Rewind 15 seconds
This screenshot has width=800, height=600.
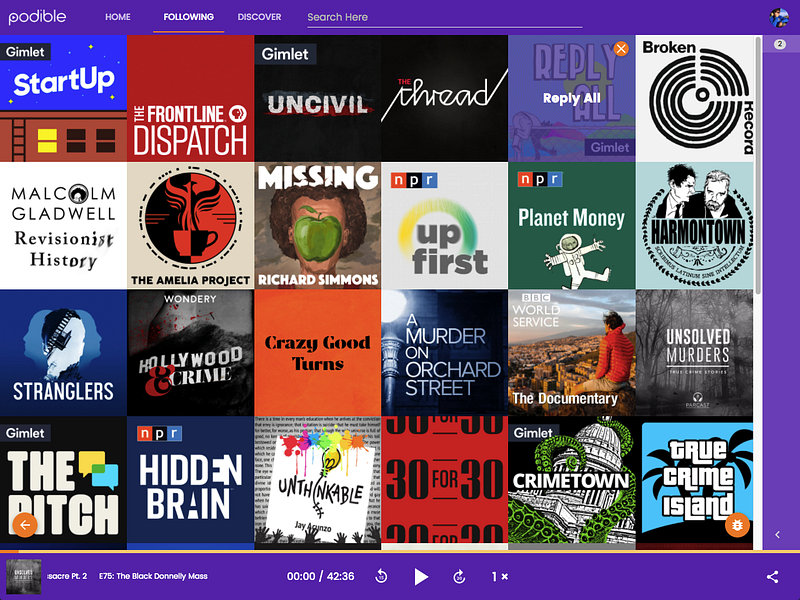point(381,577)
